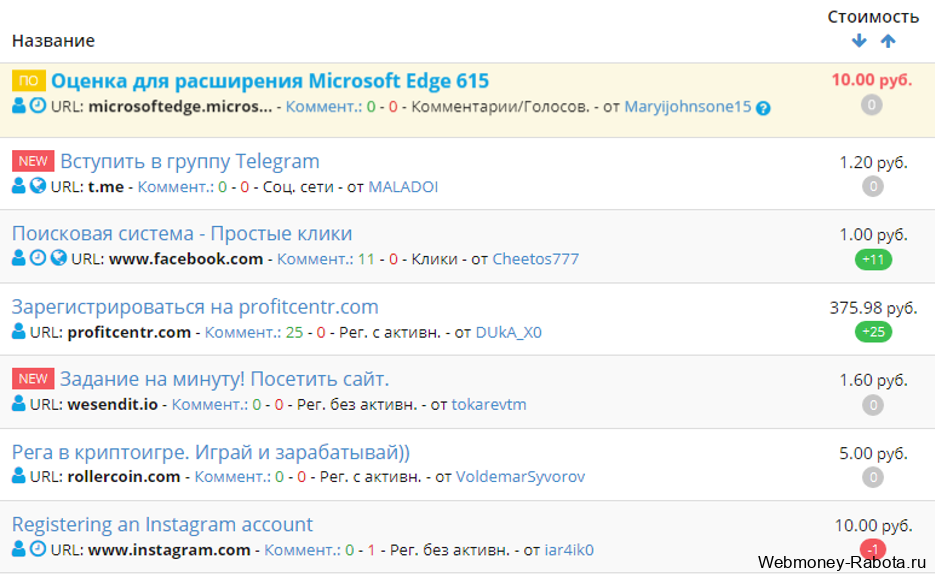Open author profile MALADOI
935x580 pixels.
click(403, 187)
